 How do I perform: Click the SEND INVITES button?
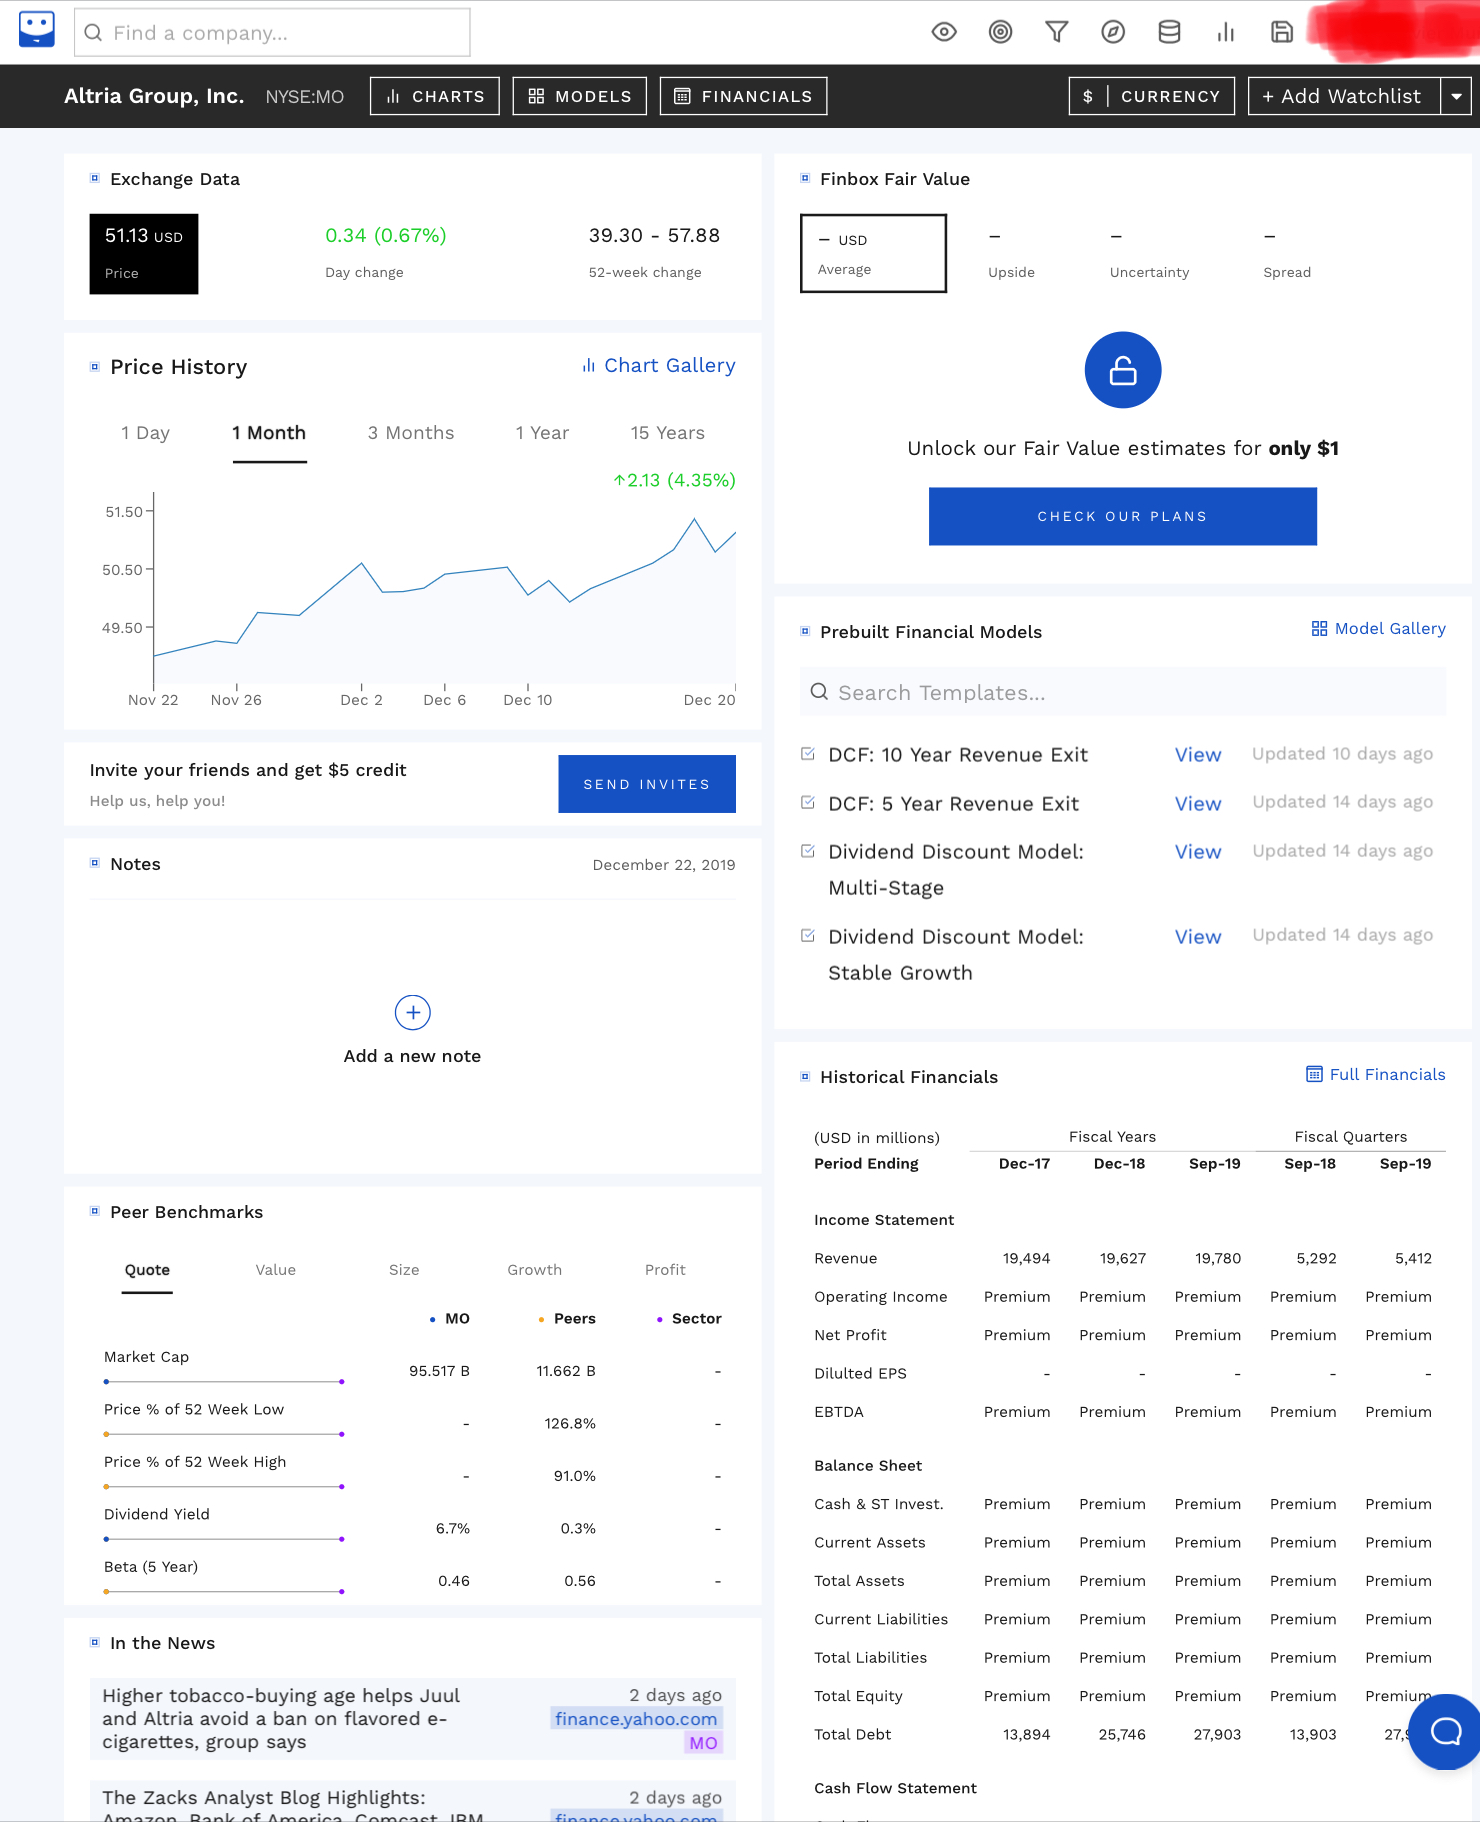tap(647, 784)
